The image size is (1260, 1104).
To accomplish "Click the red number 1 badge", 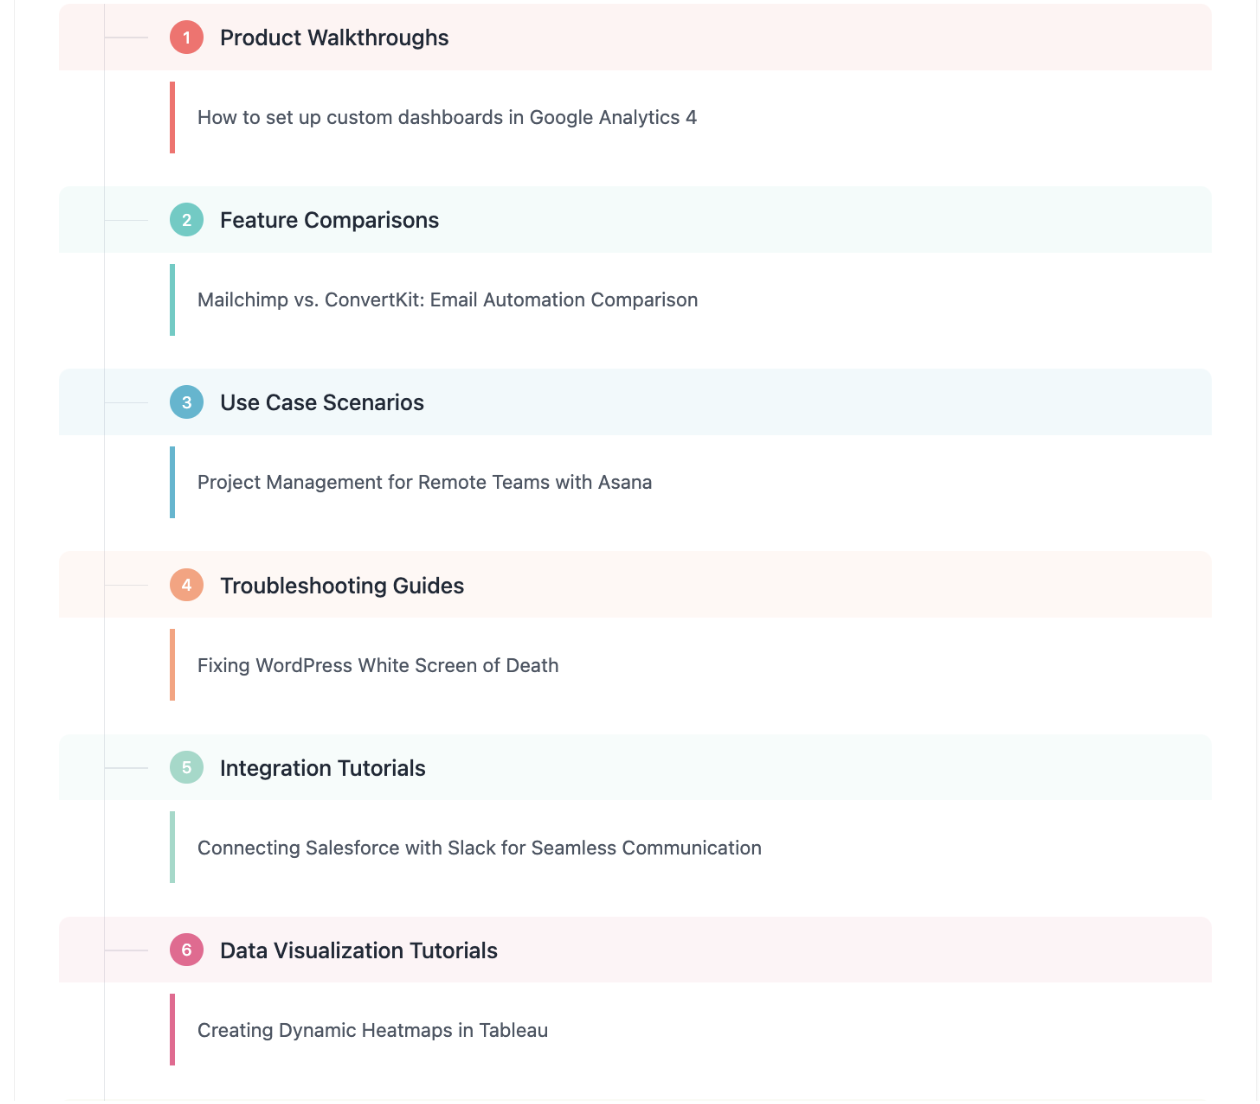I will click(x=186, y=38).
